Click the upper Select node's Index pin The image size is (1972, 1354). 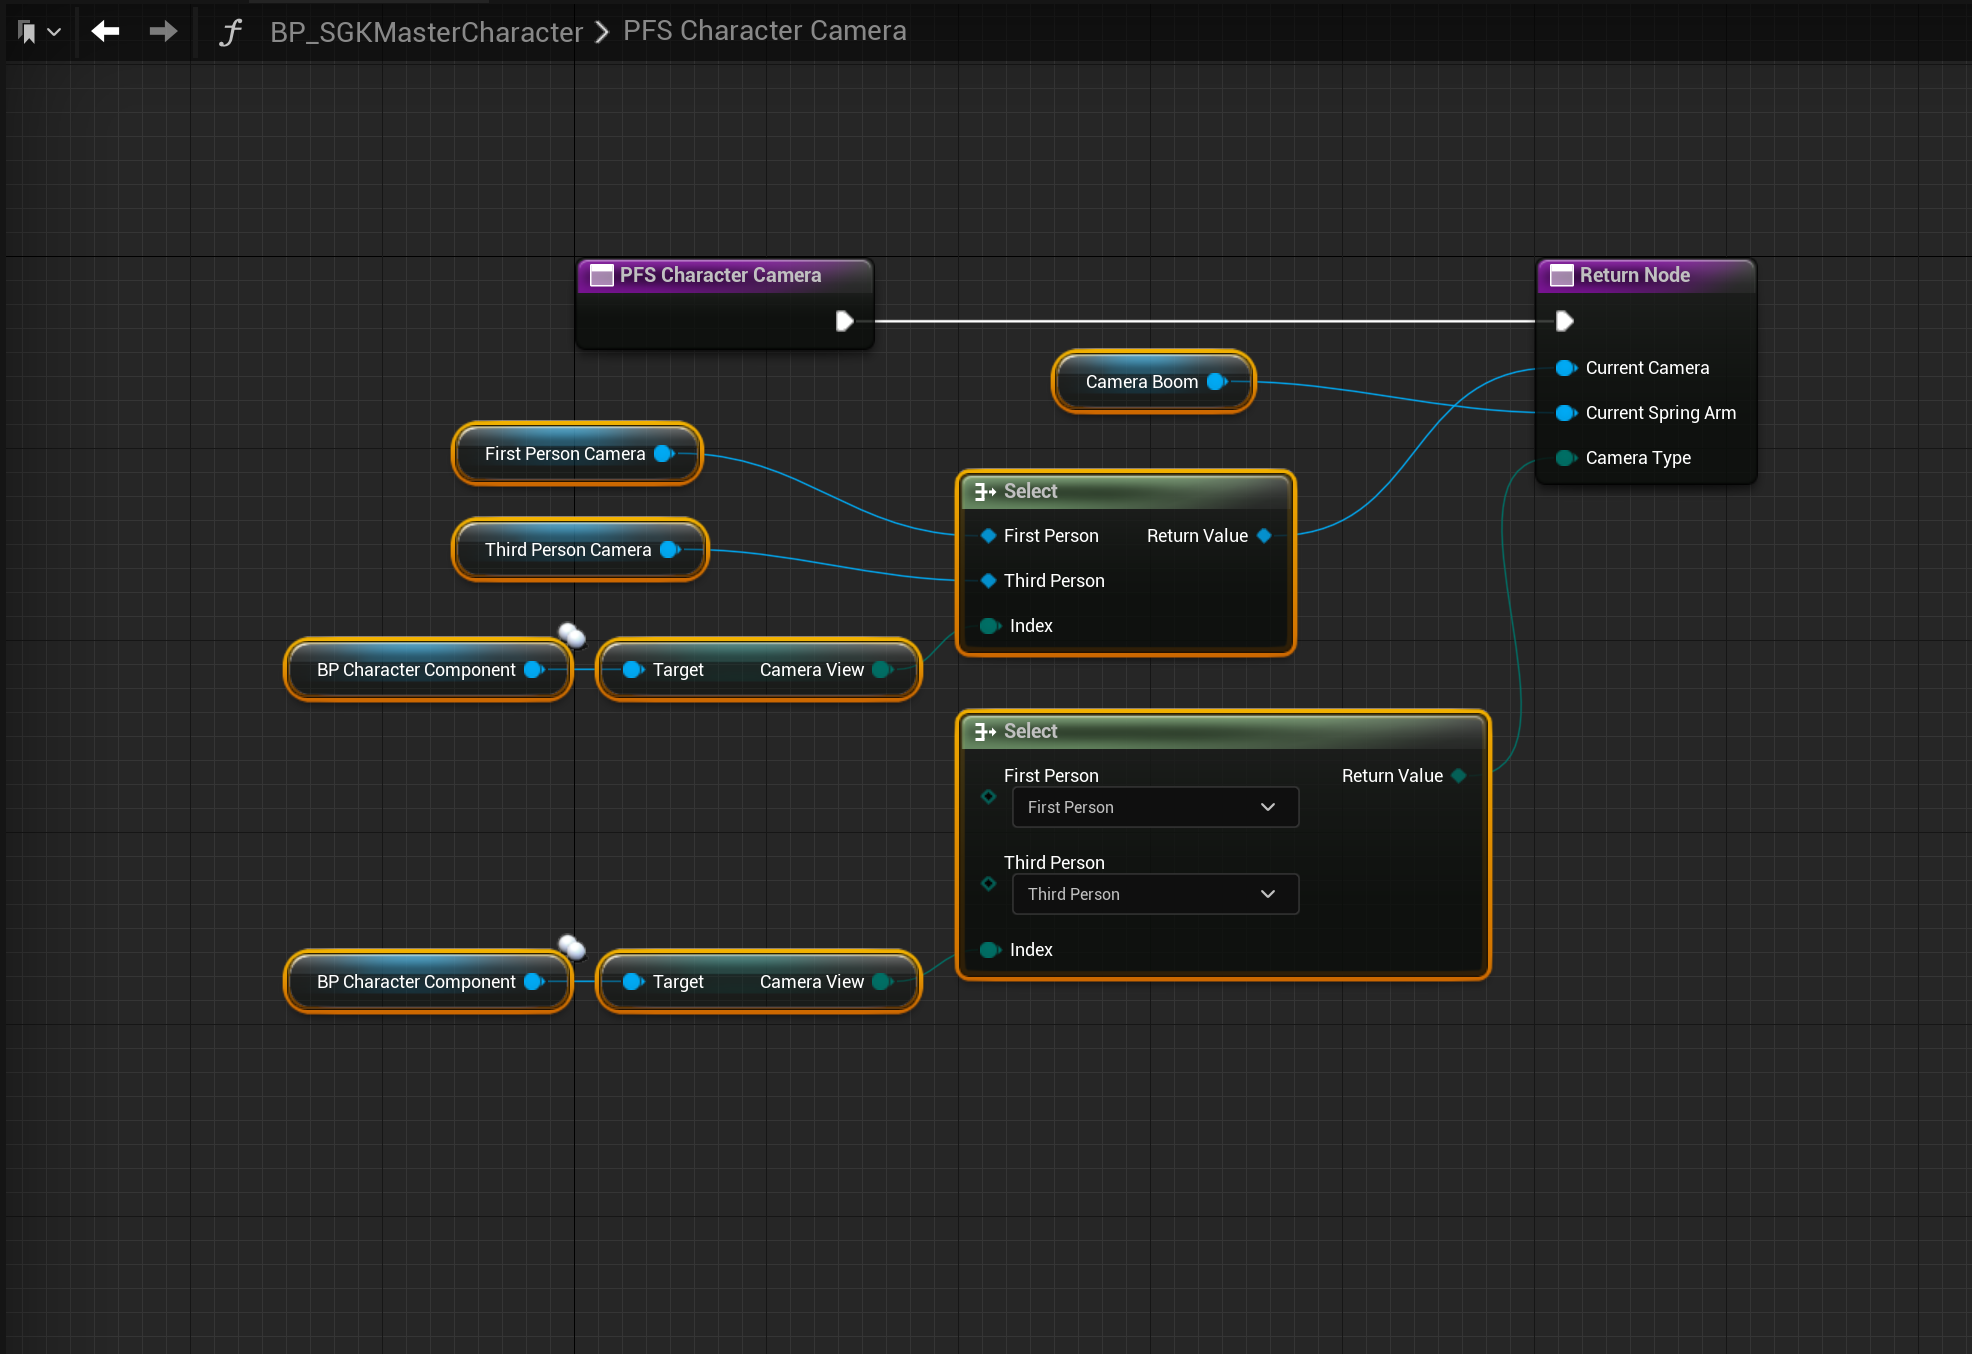pos(990,626)
